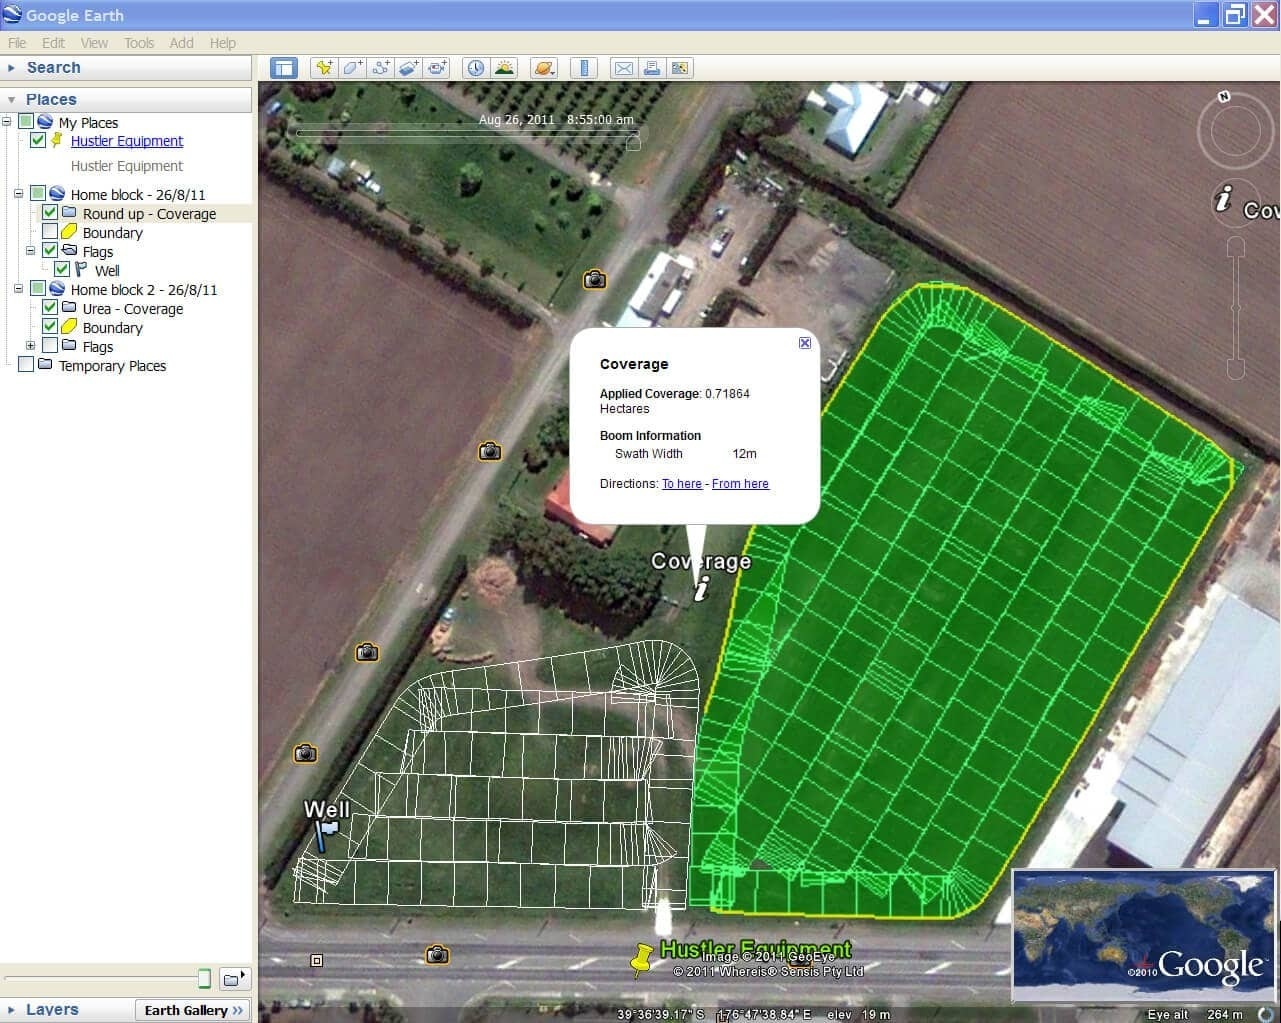The height and width of the screenshot is (1023, 1281).
Task: Open the File menu
Action: coord(17,43)
